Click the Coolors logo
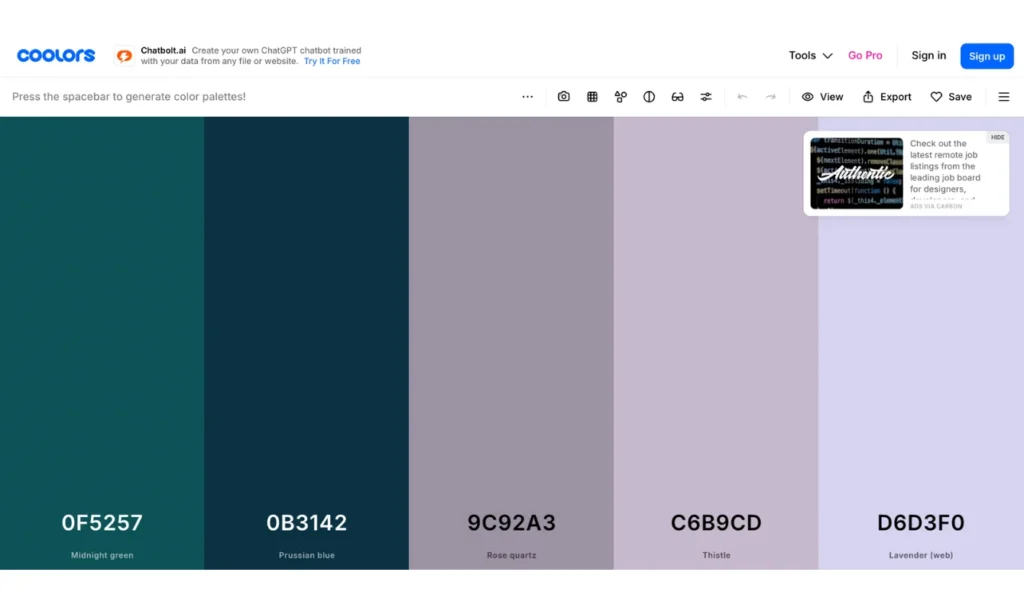Image resolution: width=1024 pixels, height=611 pixels. pyautogui.click(x=56, y=56)
